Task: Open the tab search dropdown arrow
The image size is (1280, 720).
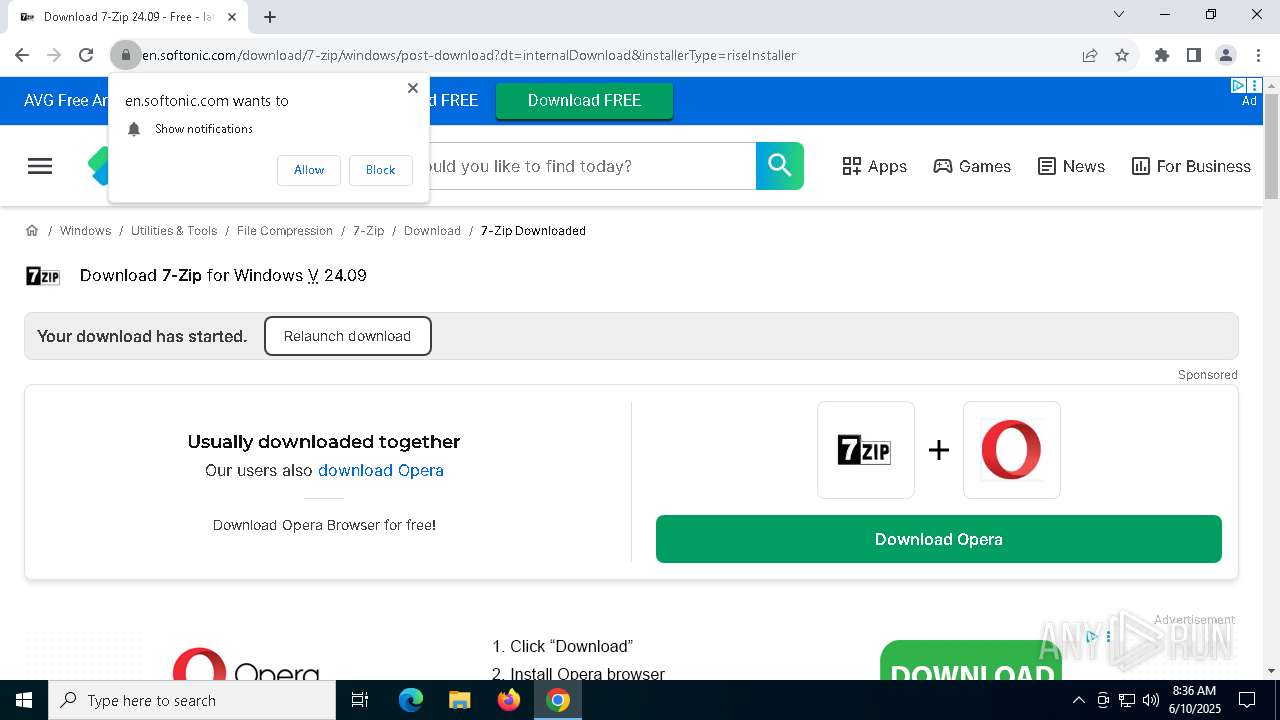Action: (1119, 15)
